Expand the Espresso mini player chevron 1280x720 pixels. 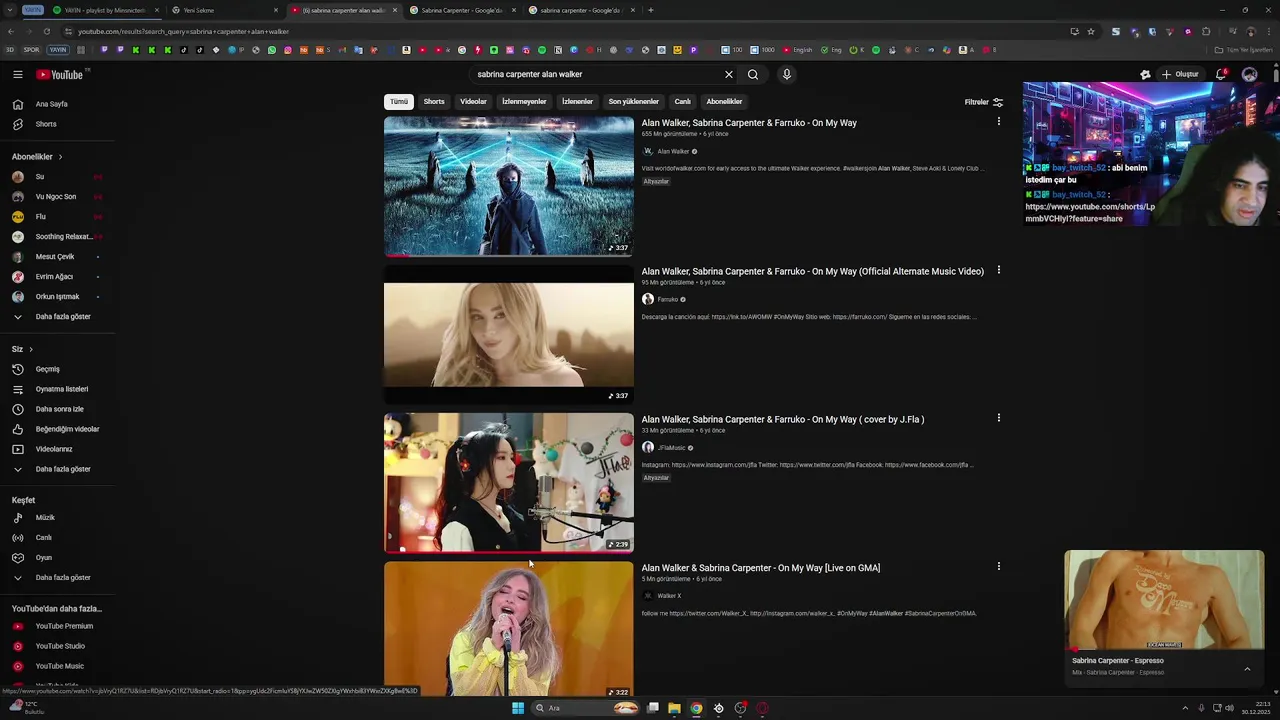[x=1247, y=668]
